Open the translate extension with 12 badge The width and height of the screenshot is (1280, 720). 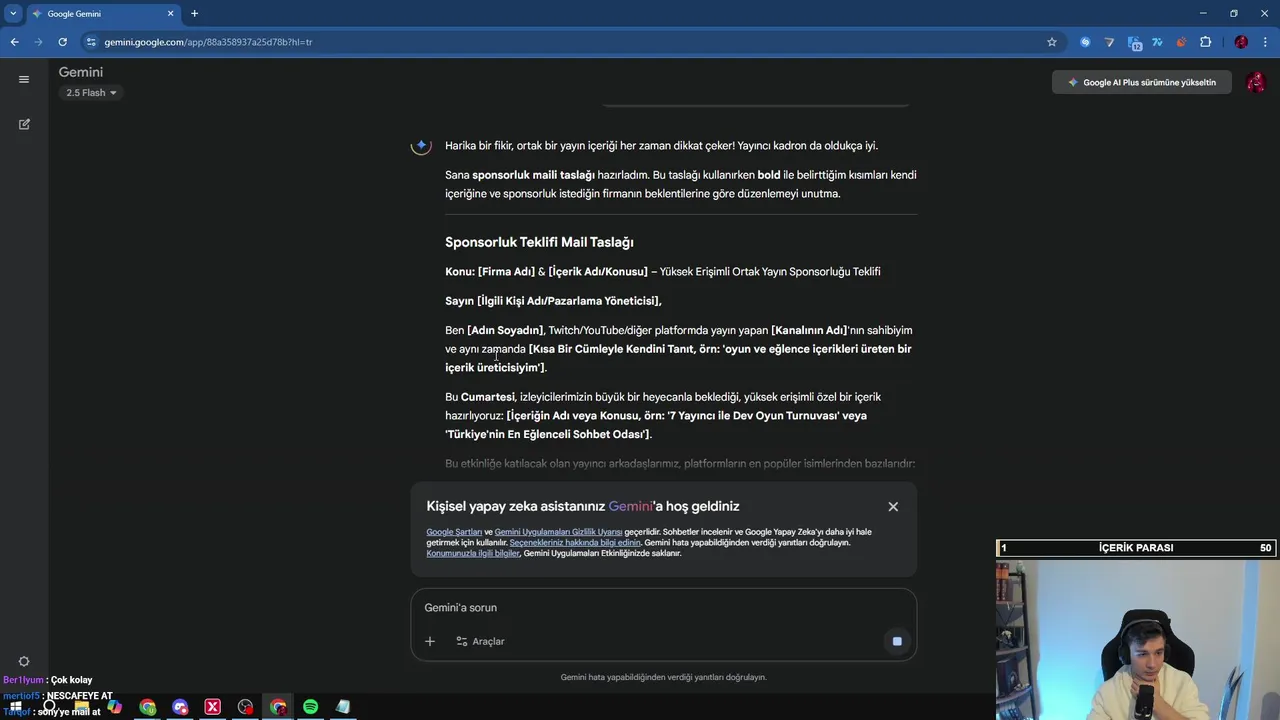pos(1134,42)
